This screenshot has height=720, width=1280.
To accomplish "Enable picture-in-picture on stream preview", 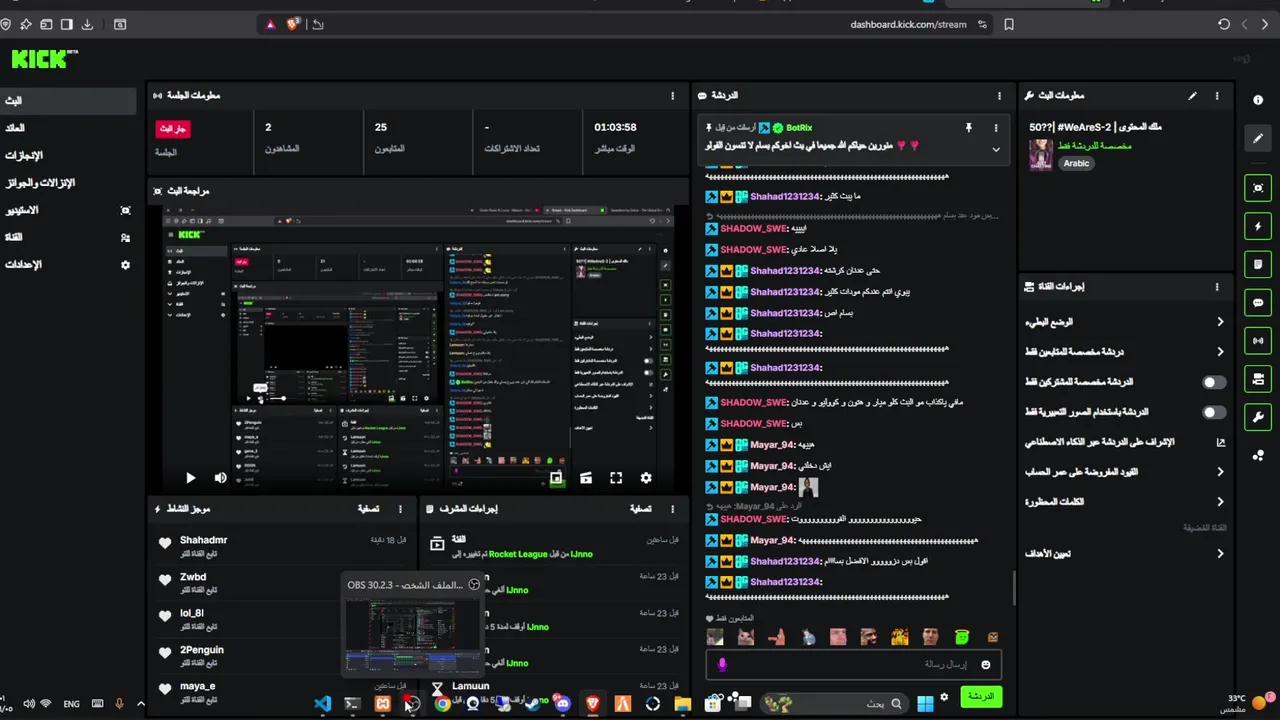I will [x=556, y=479].
